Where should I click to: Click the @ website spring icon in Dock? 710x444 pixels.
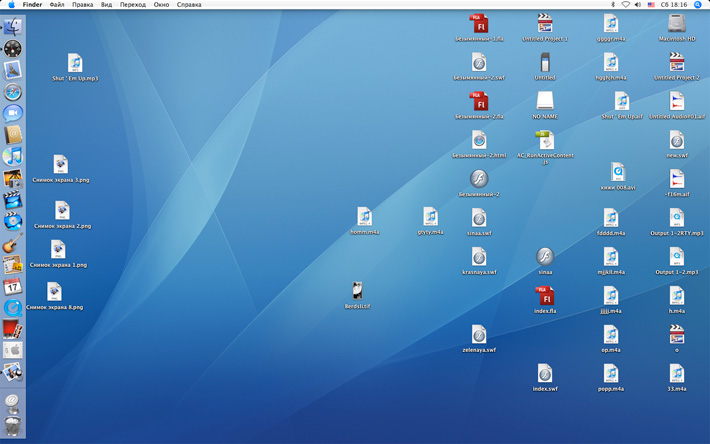point(13,403)
